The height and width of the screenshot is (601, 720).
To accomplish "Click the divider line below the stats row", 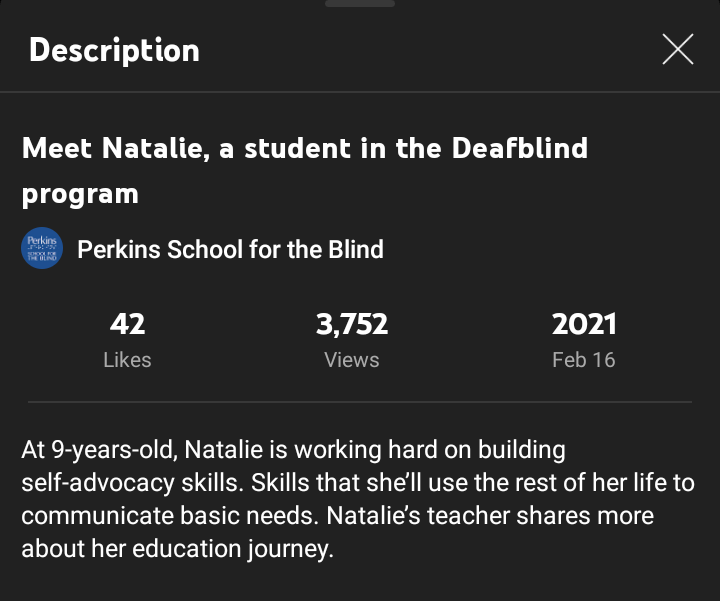I will 360,402.
